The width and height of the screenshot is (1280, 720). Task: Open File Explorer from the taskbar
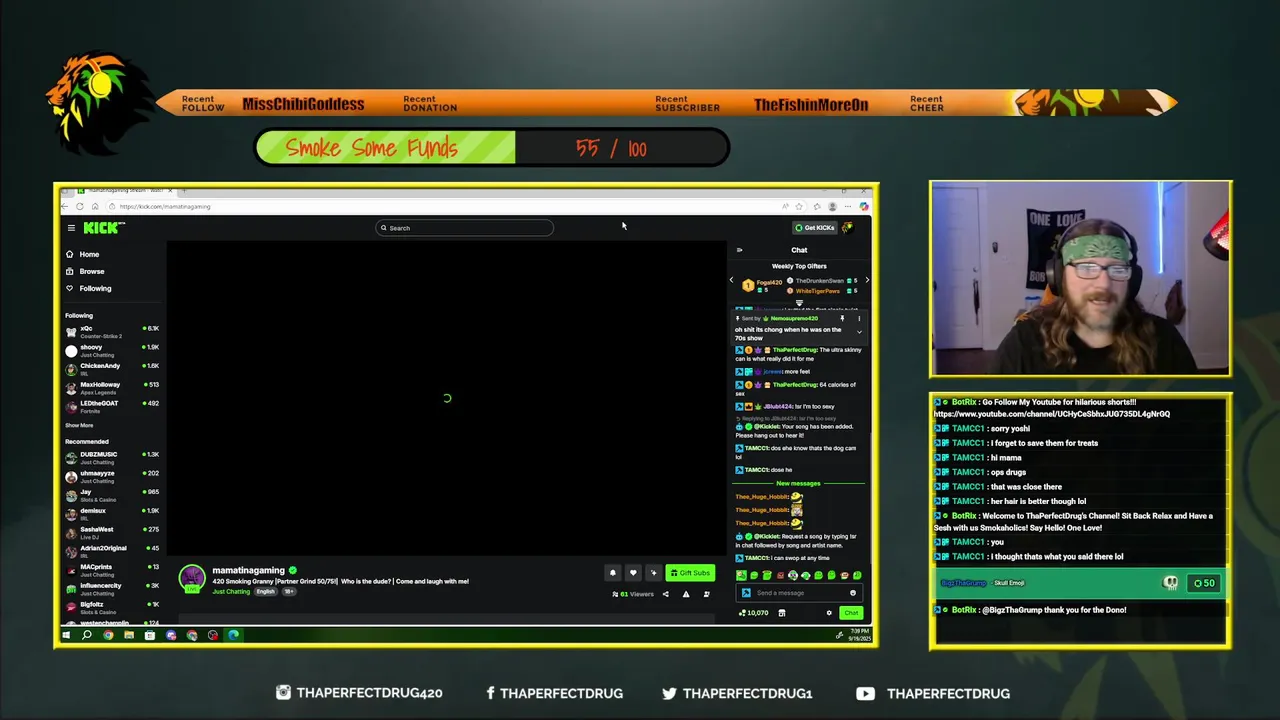(129, 635)
